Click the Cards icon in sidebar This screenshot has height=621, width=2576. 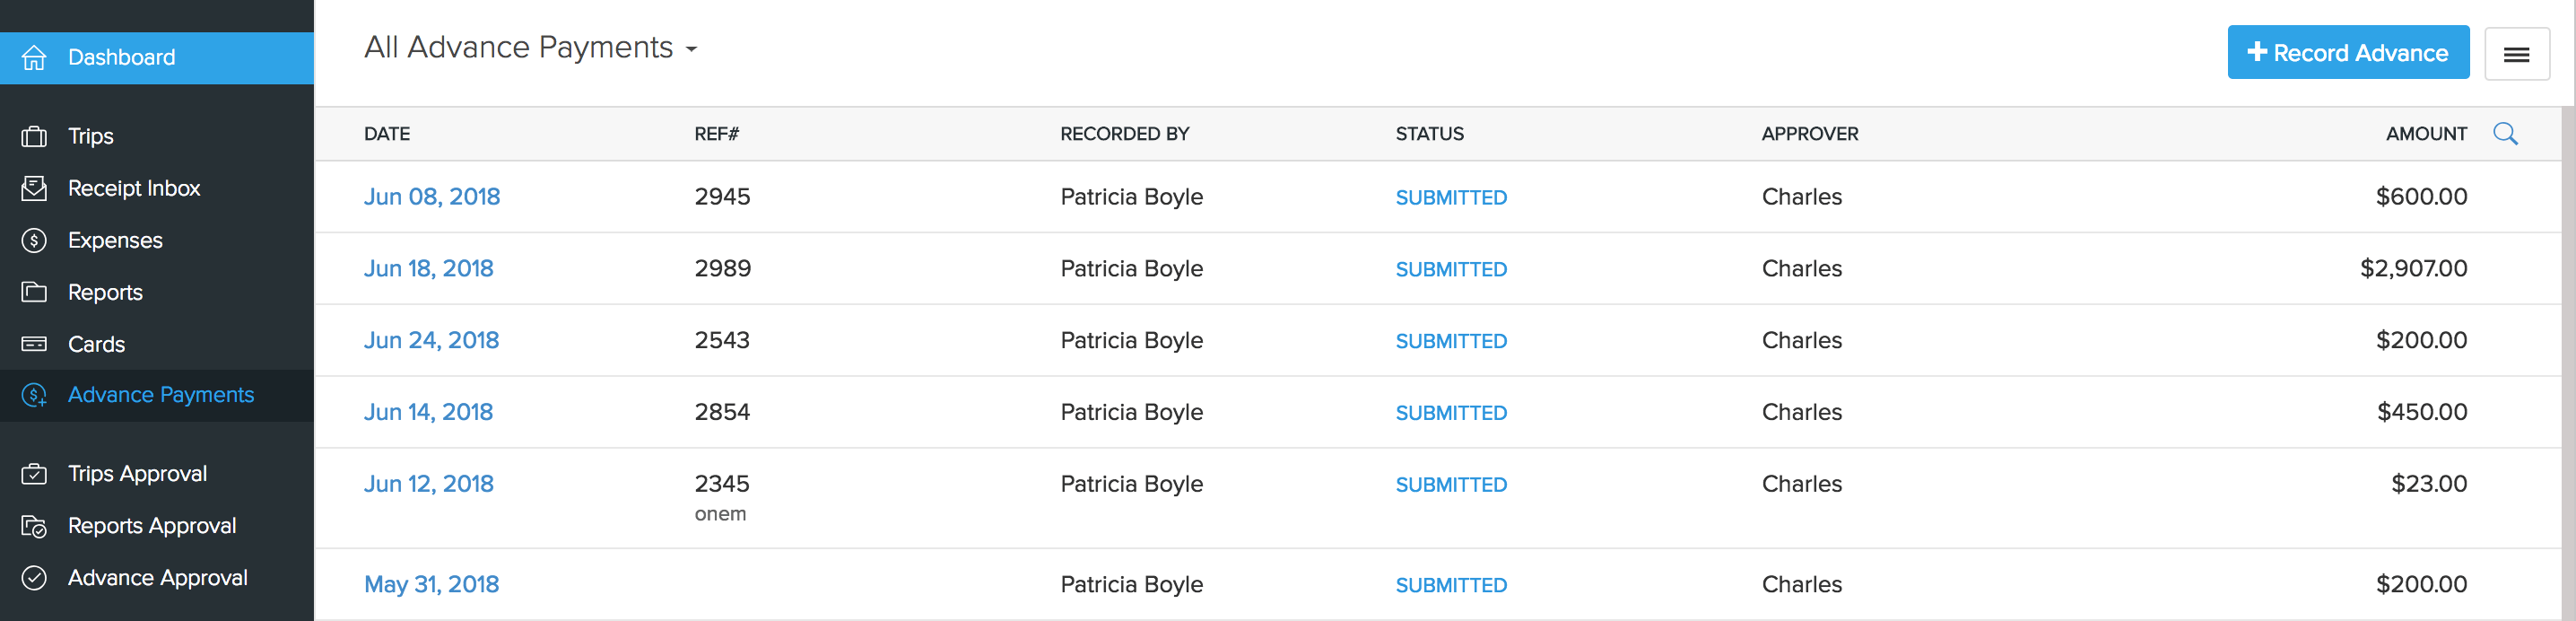click(x=34, y=344)
